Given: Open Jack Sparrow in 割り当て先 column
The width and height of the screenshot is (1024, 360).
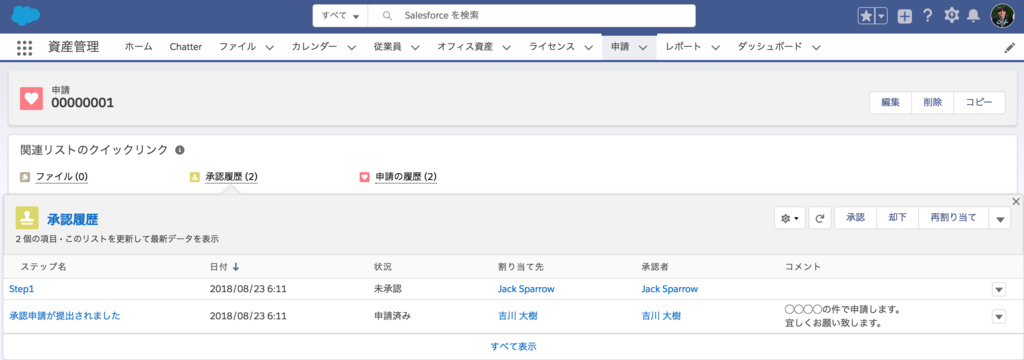Looking at the screenshot, I should [x=526, y=289].
